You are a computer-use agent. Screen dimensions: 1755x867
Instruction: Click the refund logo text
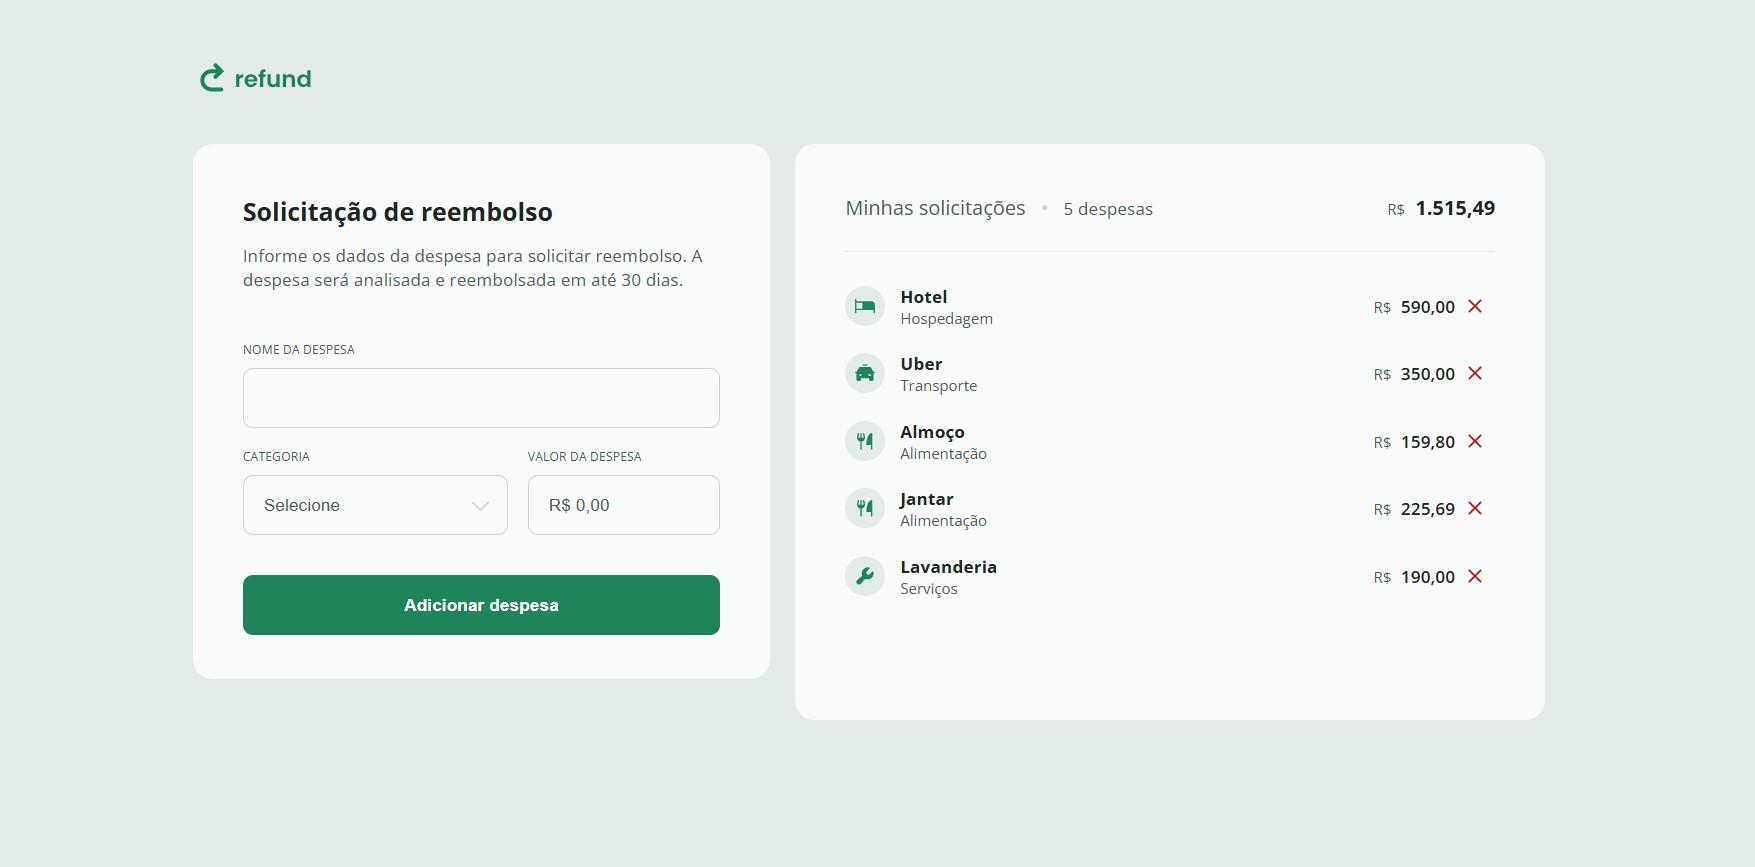coord(273,79)
